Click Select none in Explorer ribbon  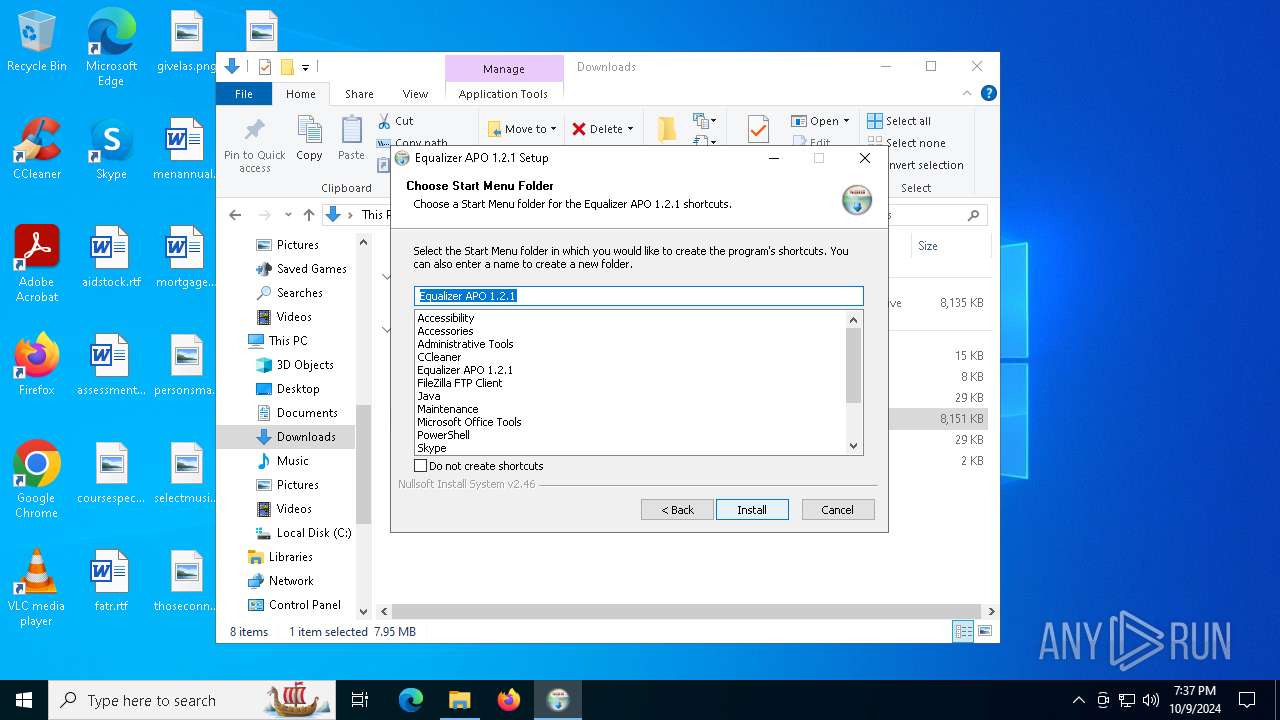pos(906,143)
